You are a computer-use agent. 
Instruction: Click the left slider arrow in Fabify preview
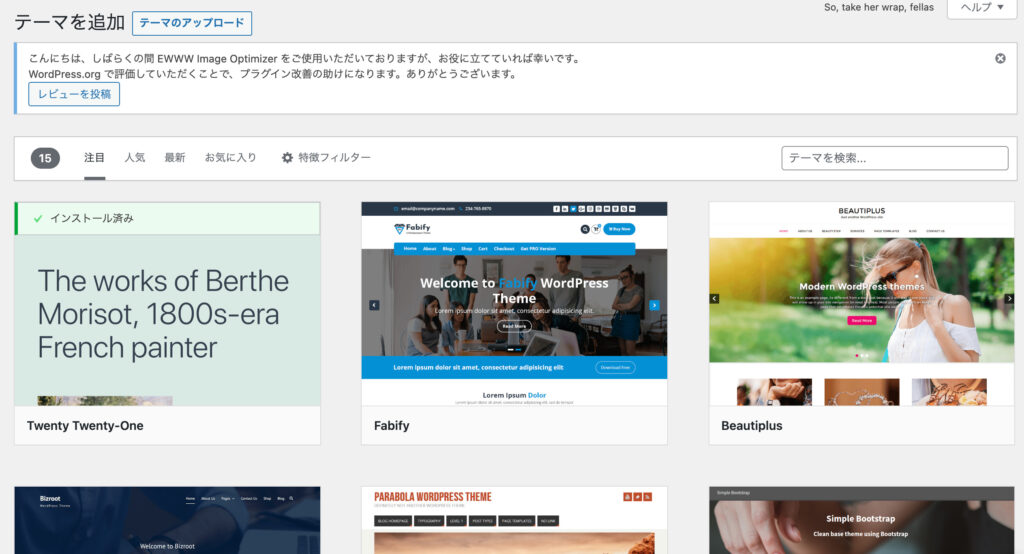374,305
